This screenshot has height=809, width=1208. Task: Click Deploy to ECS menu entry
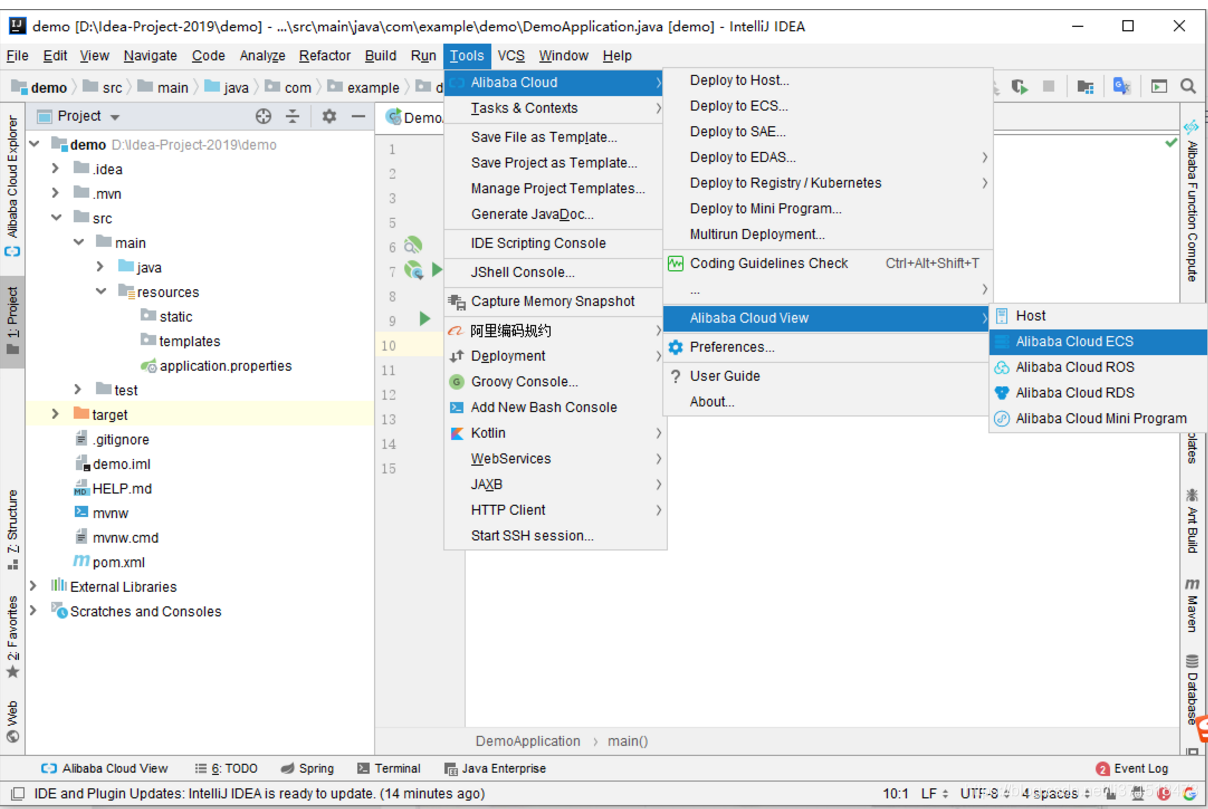coord(827,106)
